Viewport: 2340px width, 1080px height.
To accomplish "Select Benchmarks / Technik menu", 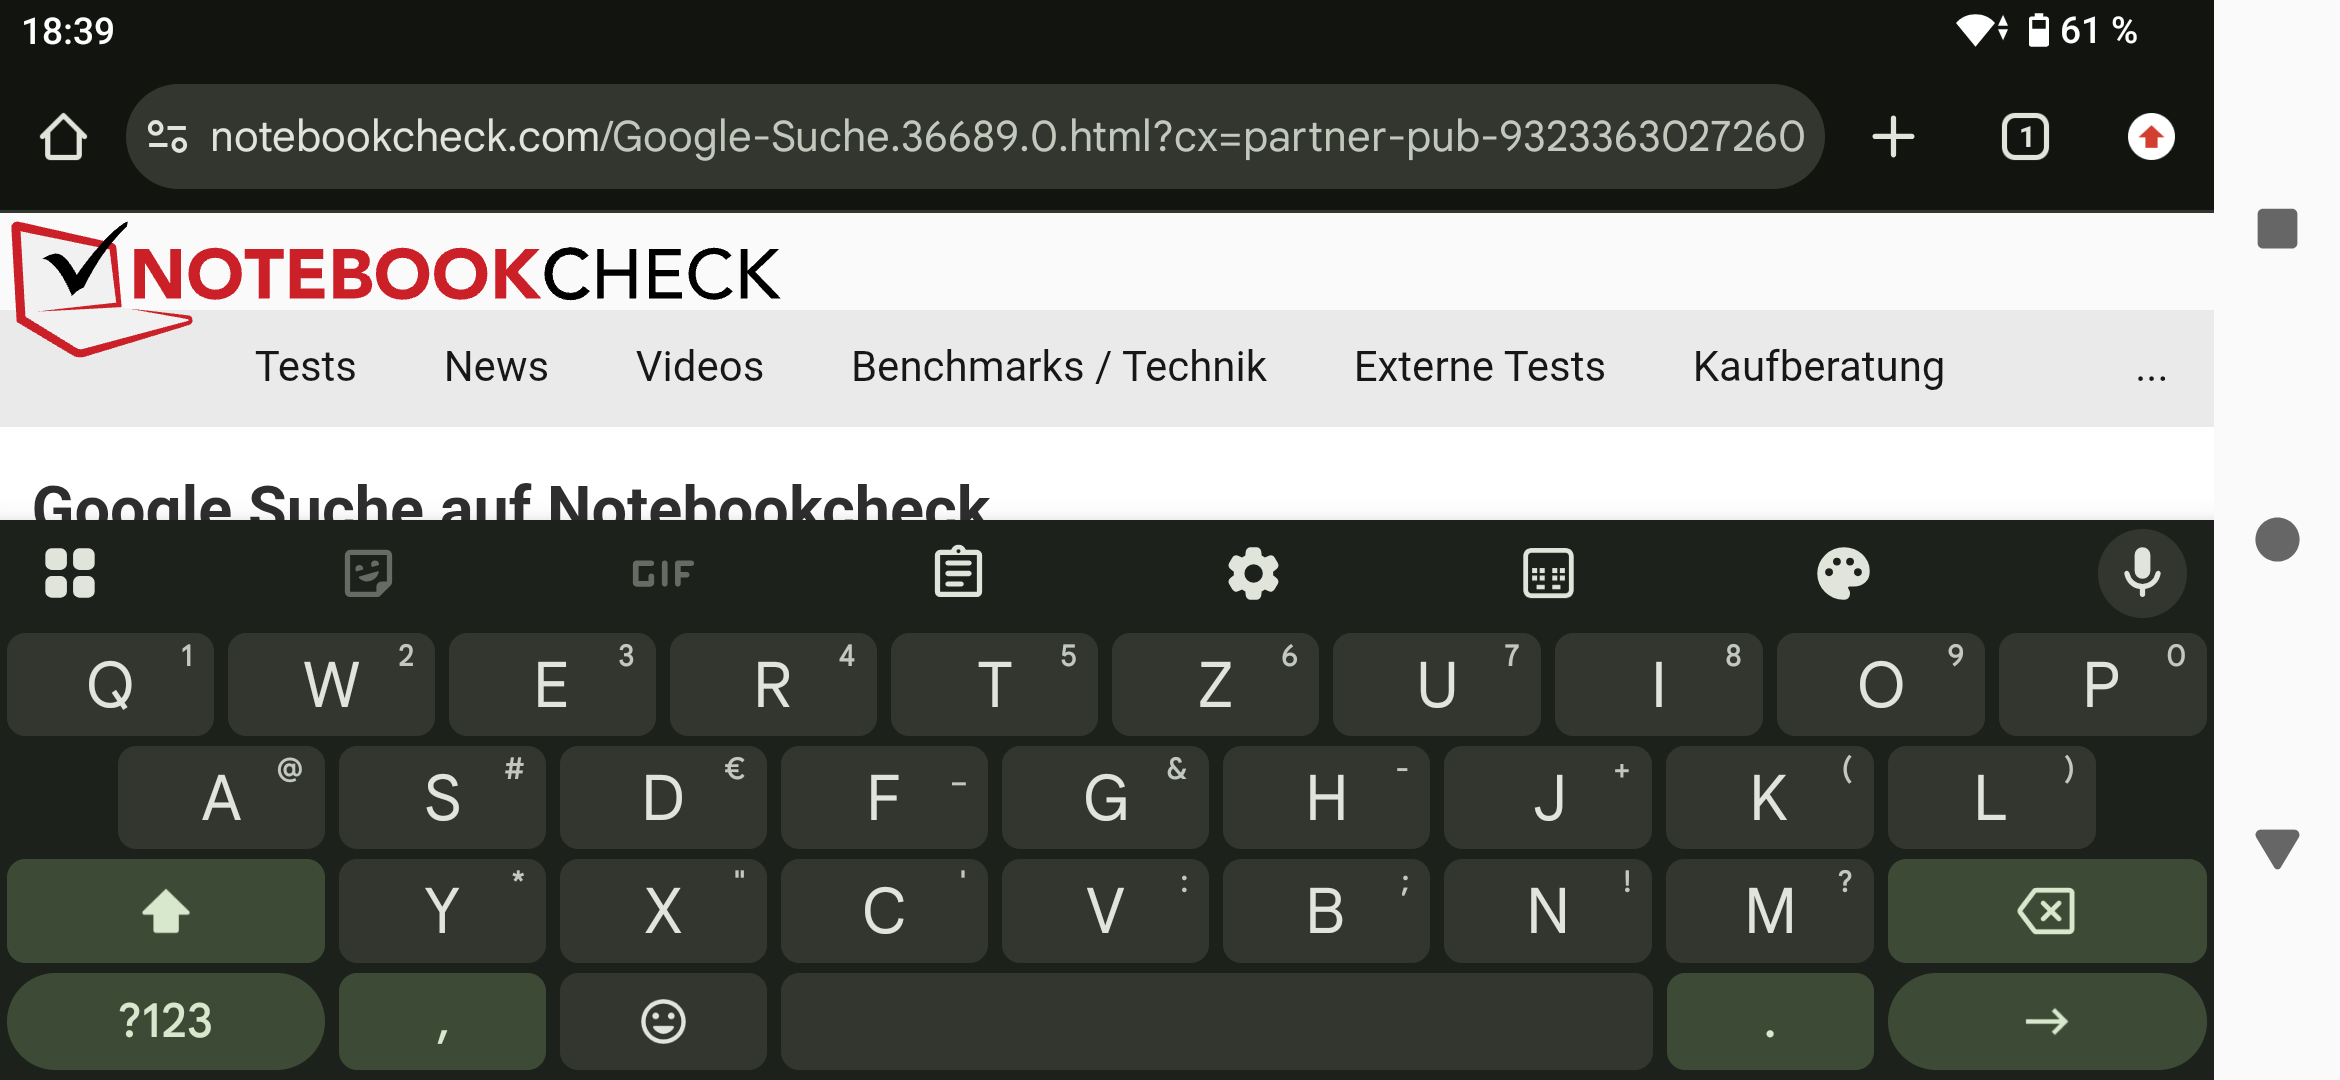I will click(x=1058, y=367).
